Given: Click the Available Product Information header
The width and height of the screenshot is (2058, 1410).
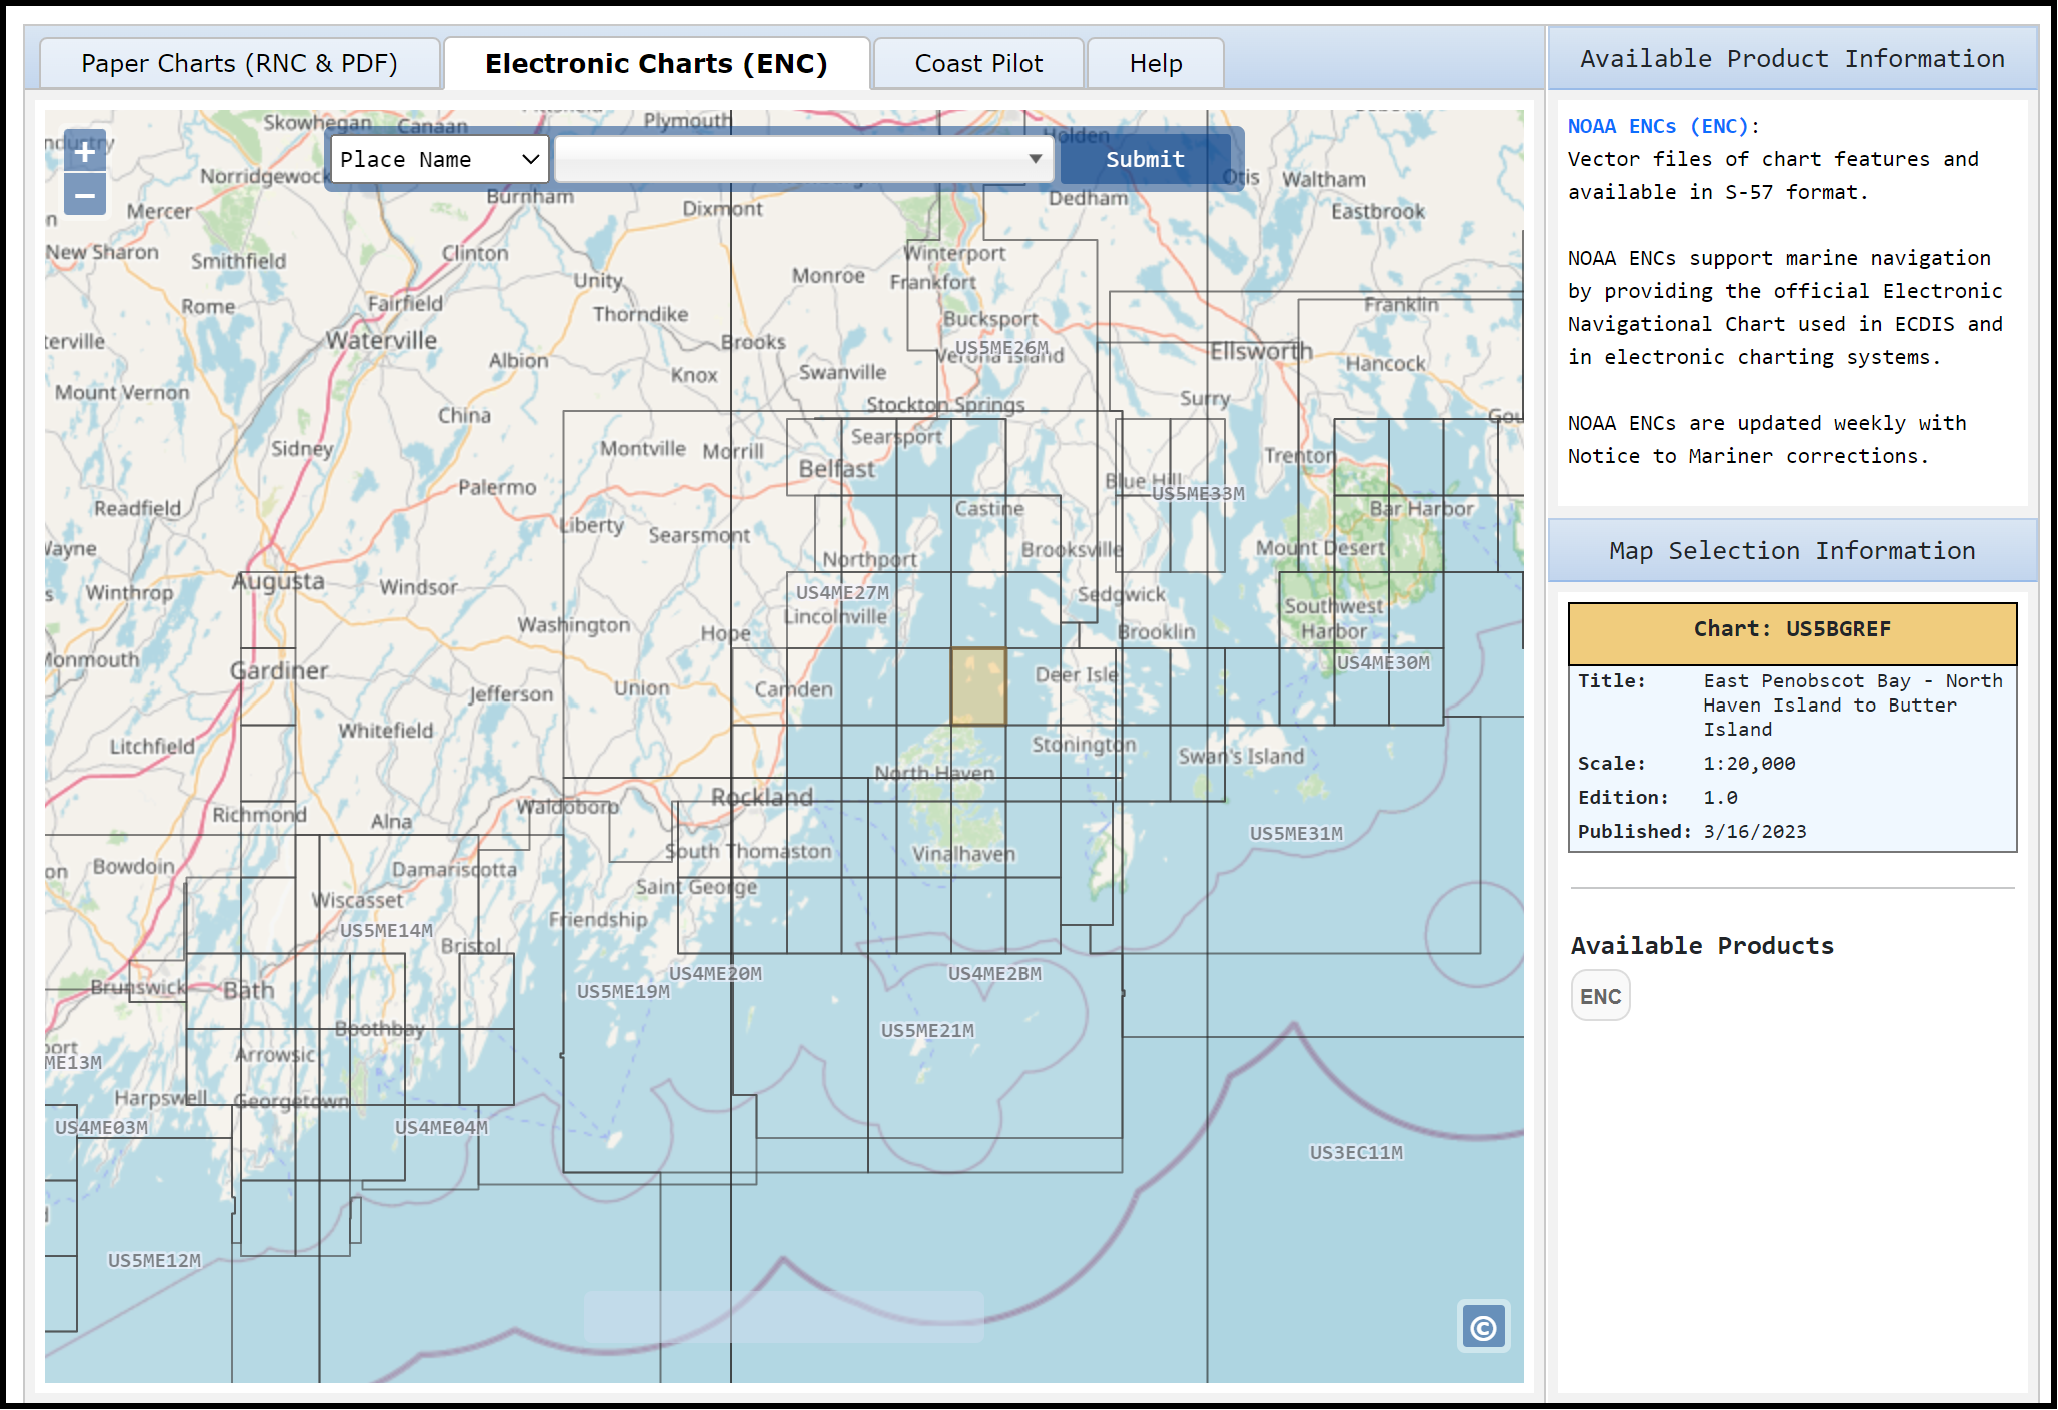Looking at the screenshot, I should 1792,58.
